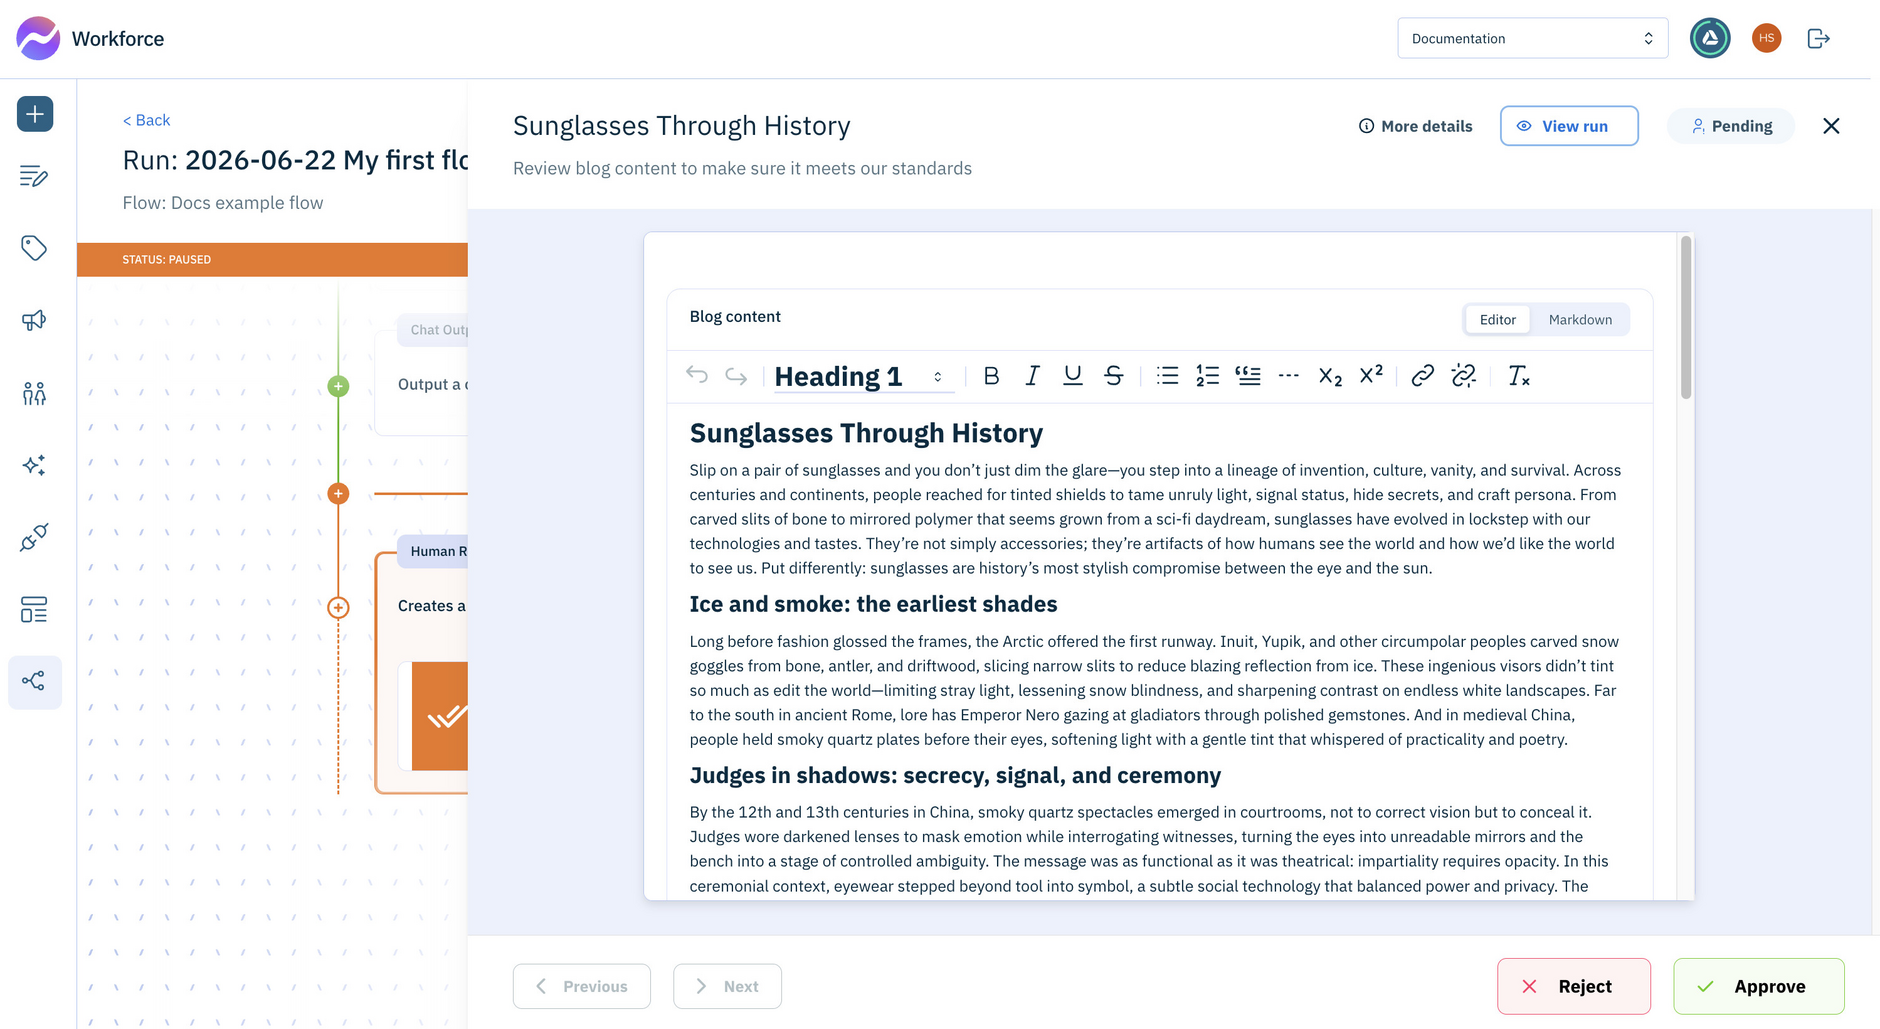Switch to Markdown view
The width and height of the screenshot is (1880, 1029).
(1580, 320)
